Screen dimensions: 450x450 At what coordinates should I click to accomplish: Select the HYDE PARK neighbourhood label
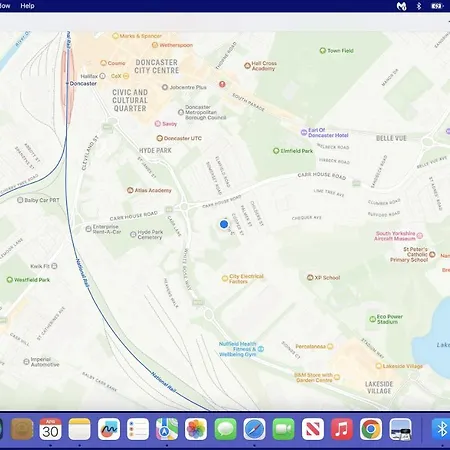(x=155, y=151)
